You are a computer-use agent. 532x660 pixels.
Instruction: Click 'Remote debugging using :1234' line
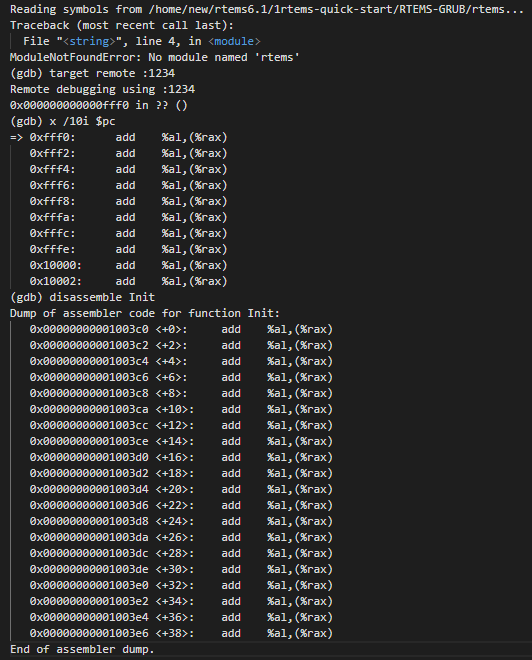(102, 89)
